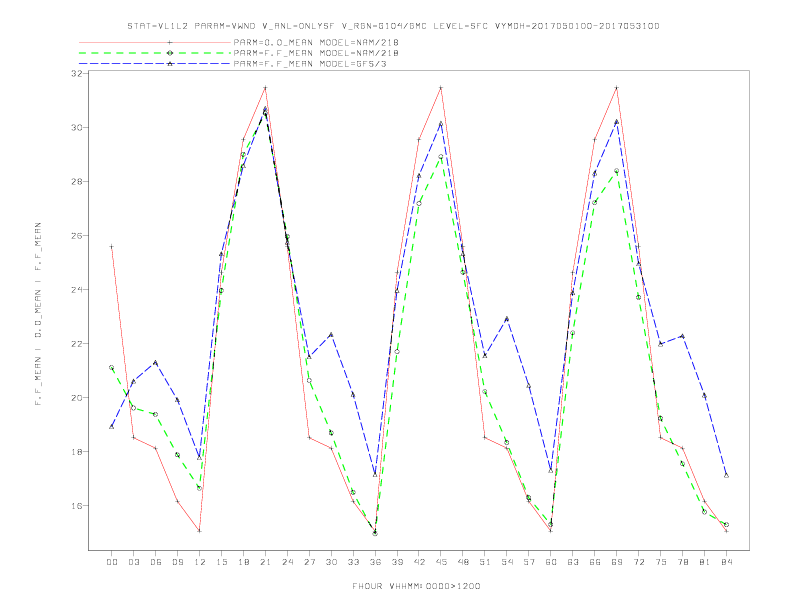Click the chart title beginning STAT=VL1L2 PARAM=VWND
Screen dimensions: 792x612
click(393, 26)
